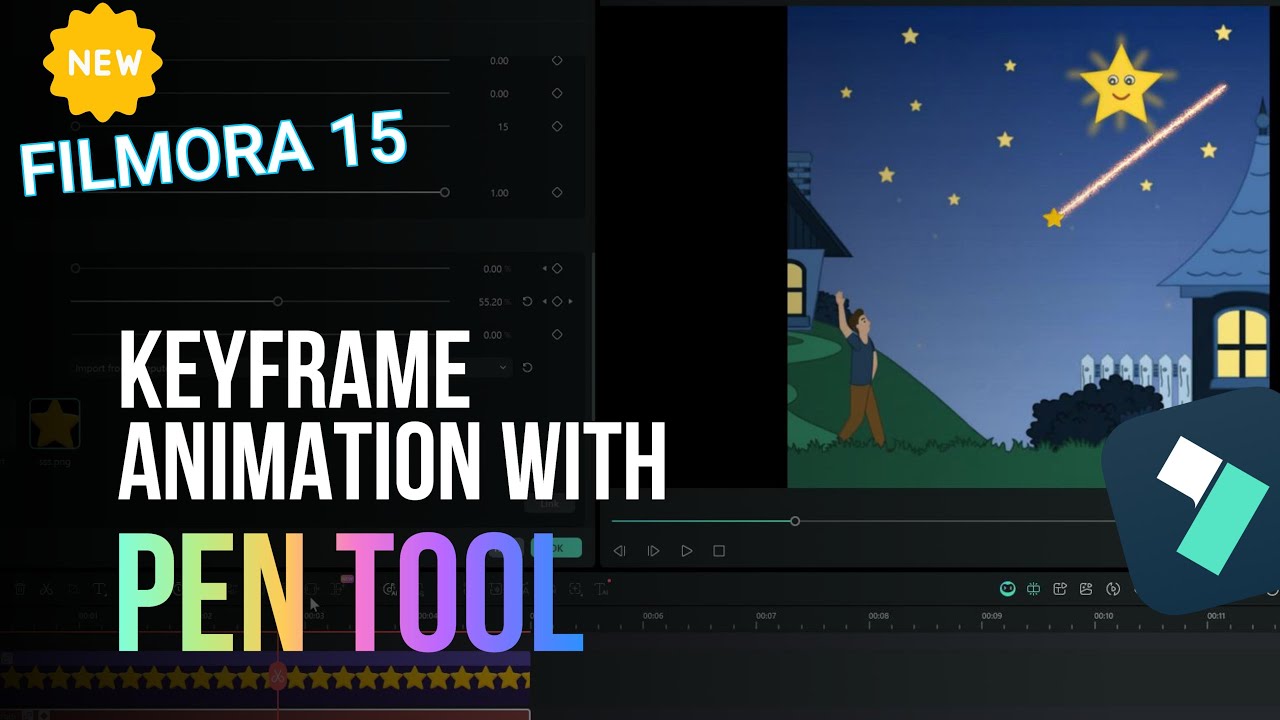Screen dimensions: 1280x720
Task: Click the reset icon next to the Import dropdown
Action: (x=527, y=368)
